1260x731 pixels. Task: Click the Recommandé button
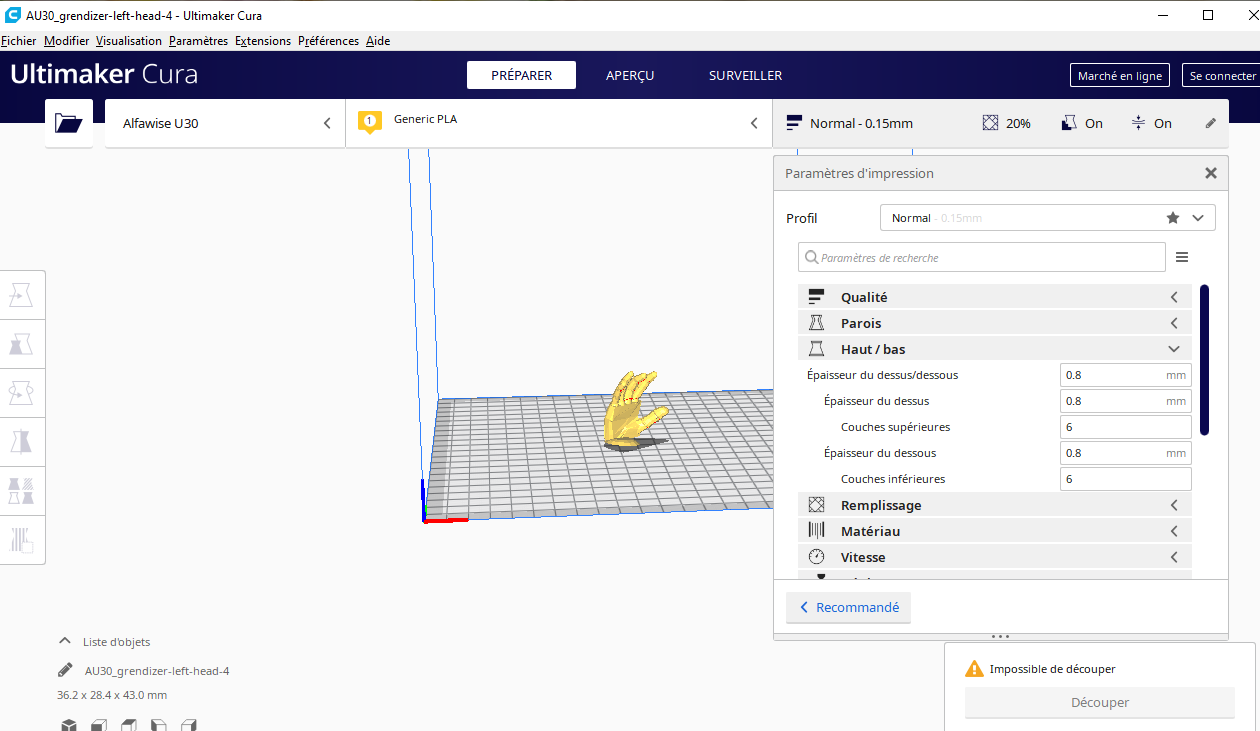click(848, 607)
